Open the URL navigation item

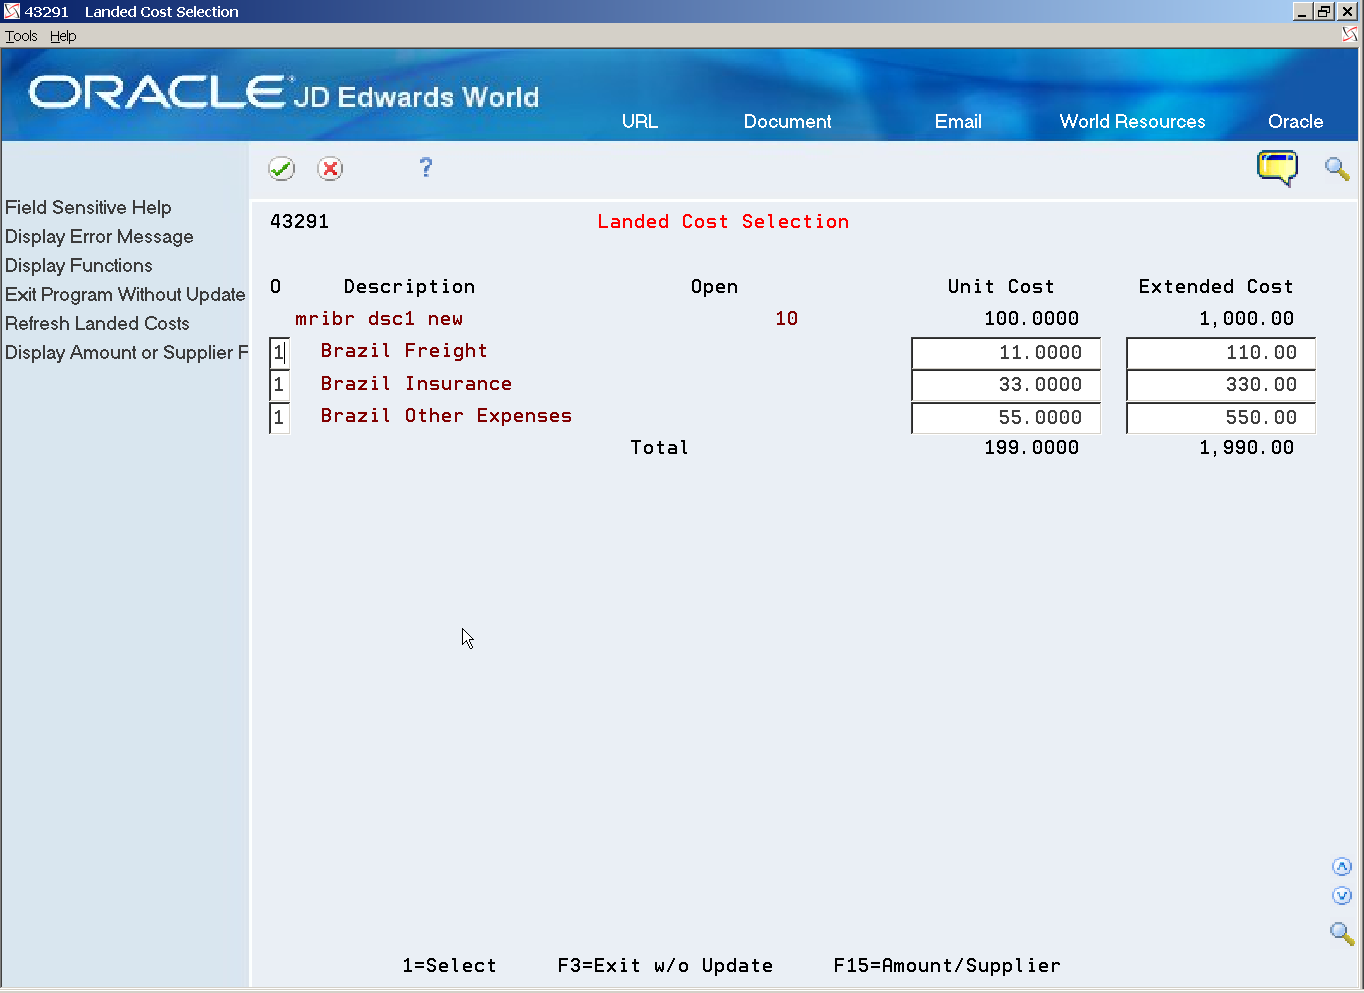(x=640, y=121)
